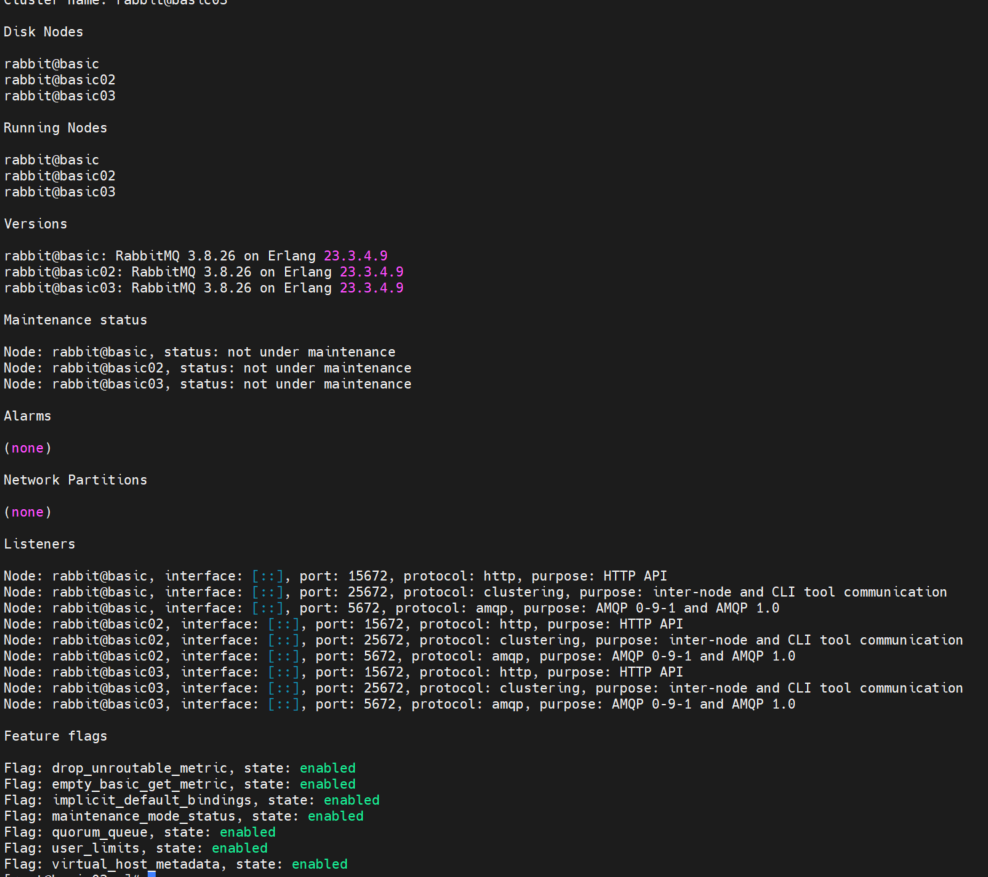Click Erlang version 23.3.4.9 on the rabbit@basic03: line
The height and width of the screenshot is (877, 988).
tap(372, 288)
